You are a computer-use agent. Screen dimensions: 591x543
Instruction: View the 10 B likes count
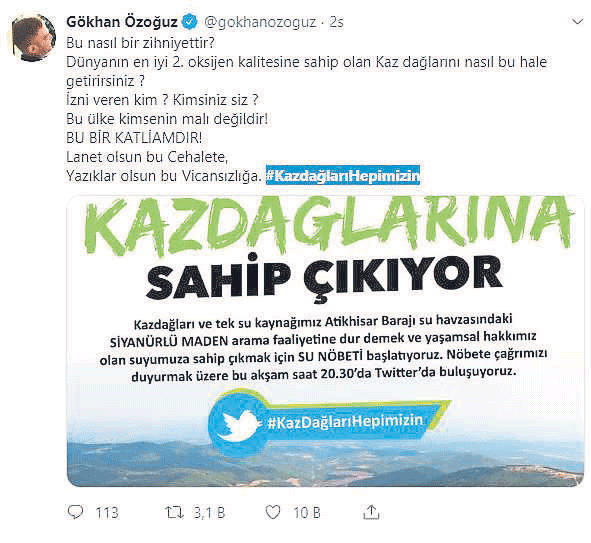tap(307, 513)
